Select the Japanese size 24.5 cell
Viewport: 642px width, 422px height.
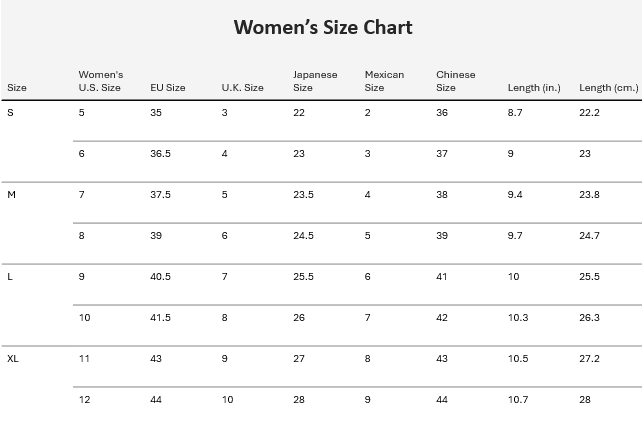pyautogui.click(x=303, y=236)
